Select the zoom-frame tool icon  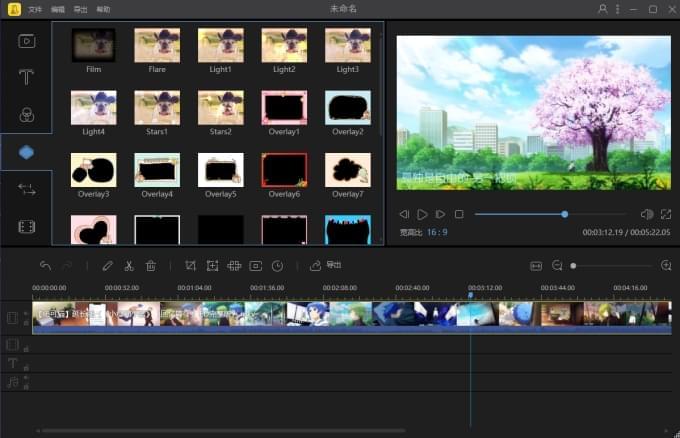click(212, 265)
